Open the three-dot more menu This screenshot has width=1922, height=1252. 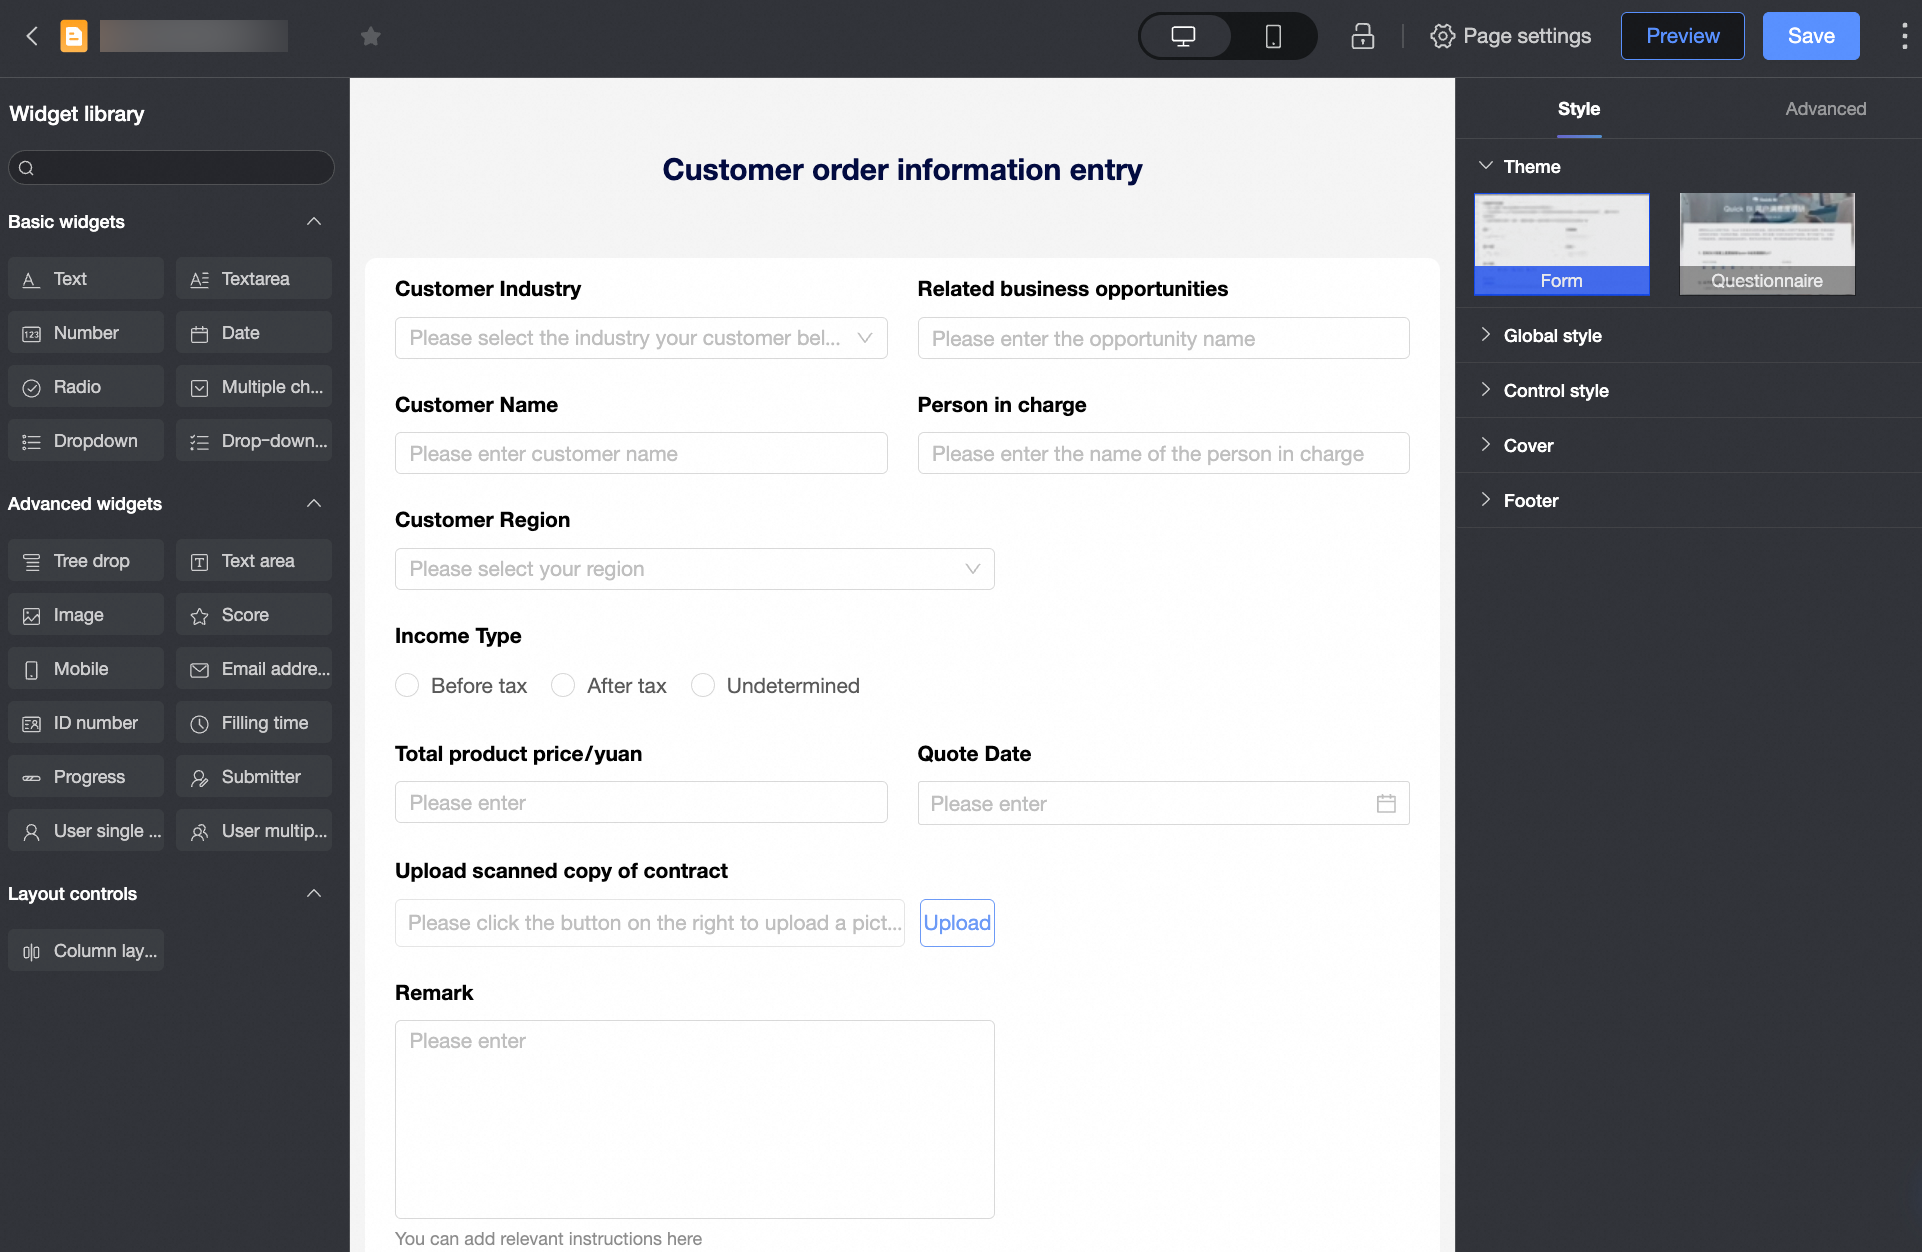point(1903,36)
